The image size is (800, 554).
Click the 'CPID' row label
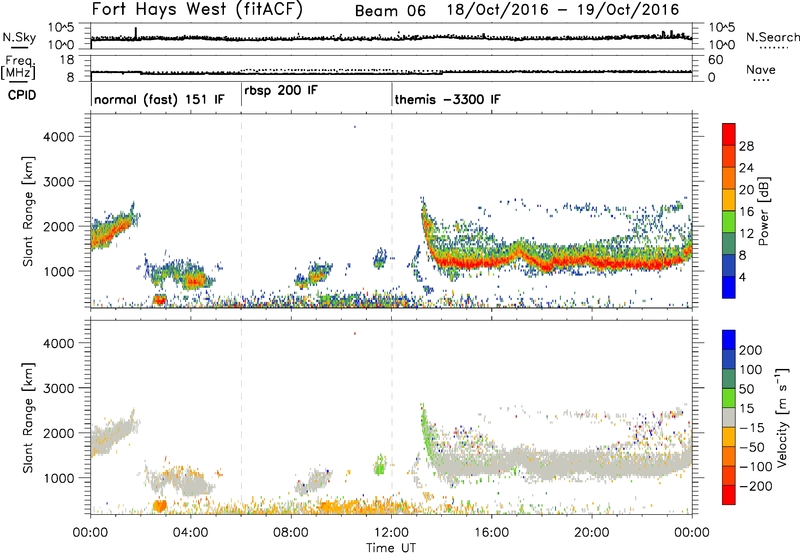click(22, 95)
